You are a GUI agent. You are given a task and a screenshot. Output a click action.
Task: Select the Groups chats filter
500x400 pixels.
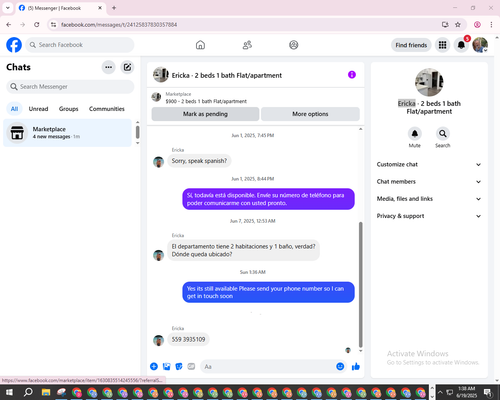point(69,109)
